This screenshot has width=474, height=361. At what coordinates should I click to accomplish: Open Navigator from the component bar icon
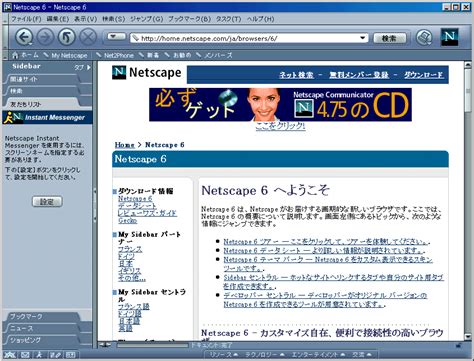[10, 355]
